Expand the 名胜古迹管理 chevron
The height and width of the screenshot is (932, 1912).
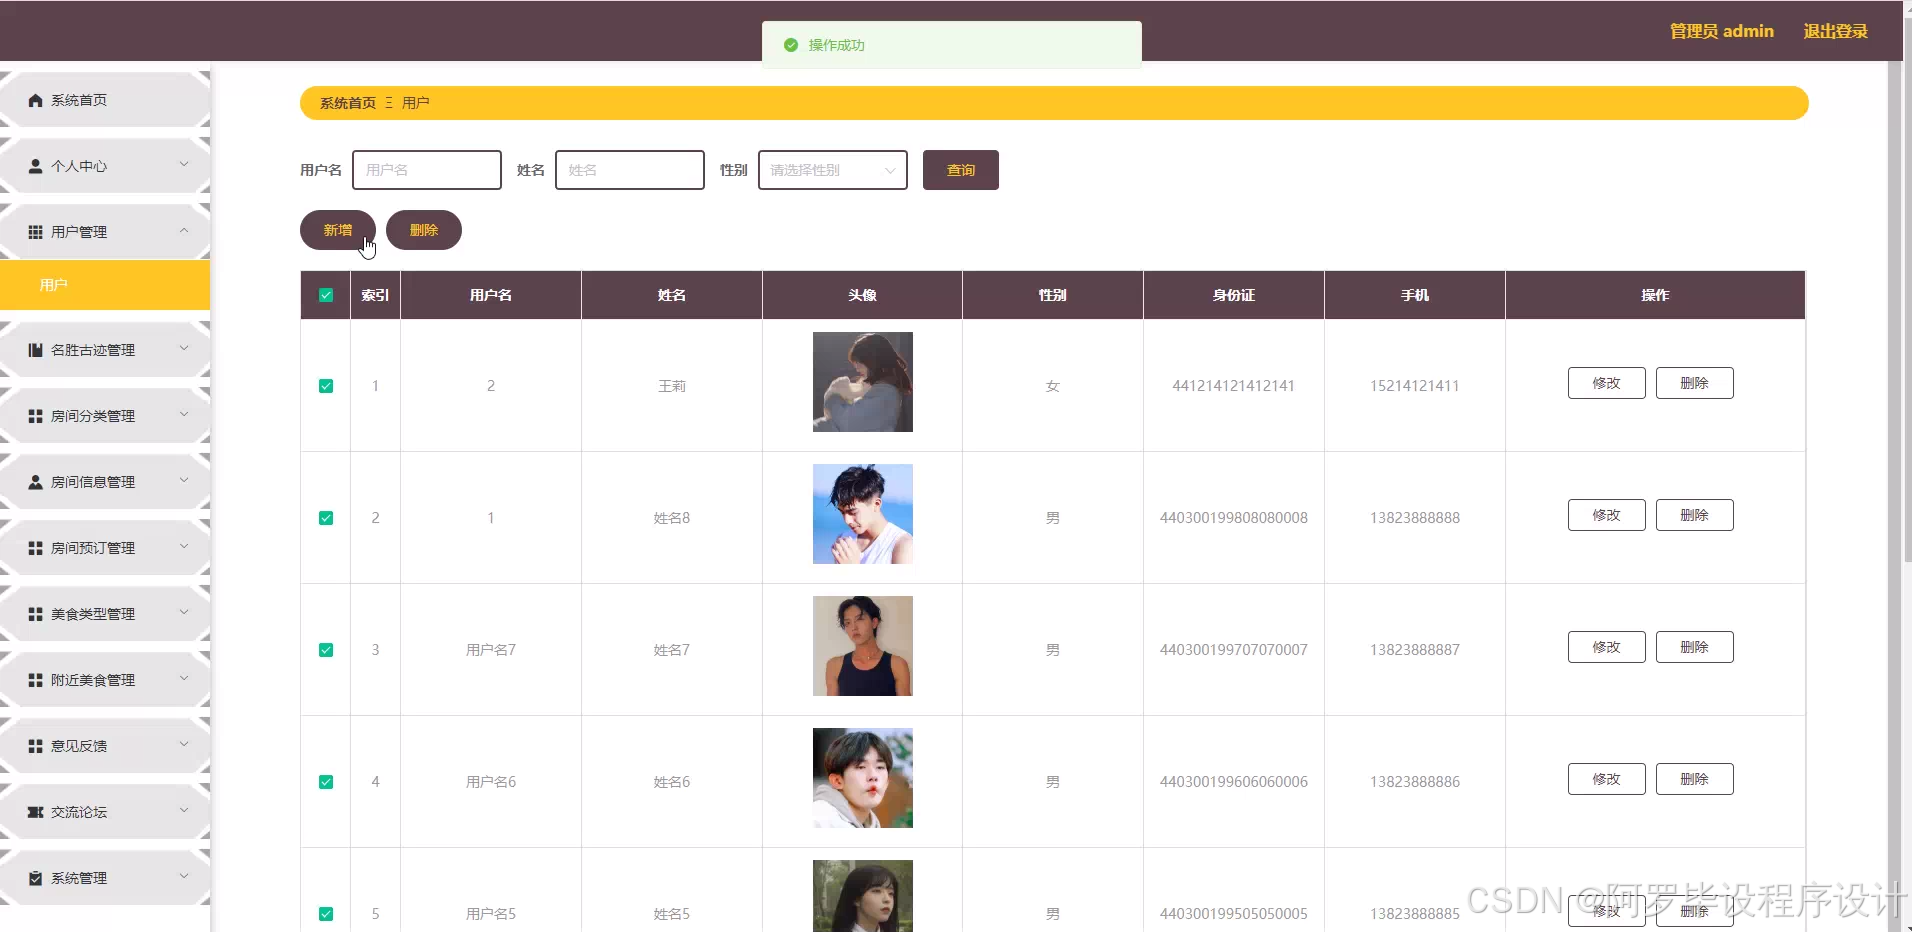(x=184, y=348)
